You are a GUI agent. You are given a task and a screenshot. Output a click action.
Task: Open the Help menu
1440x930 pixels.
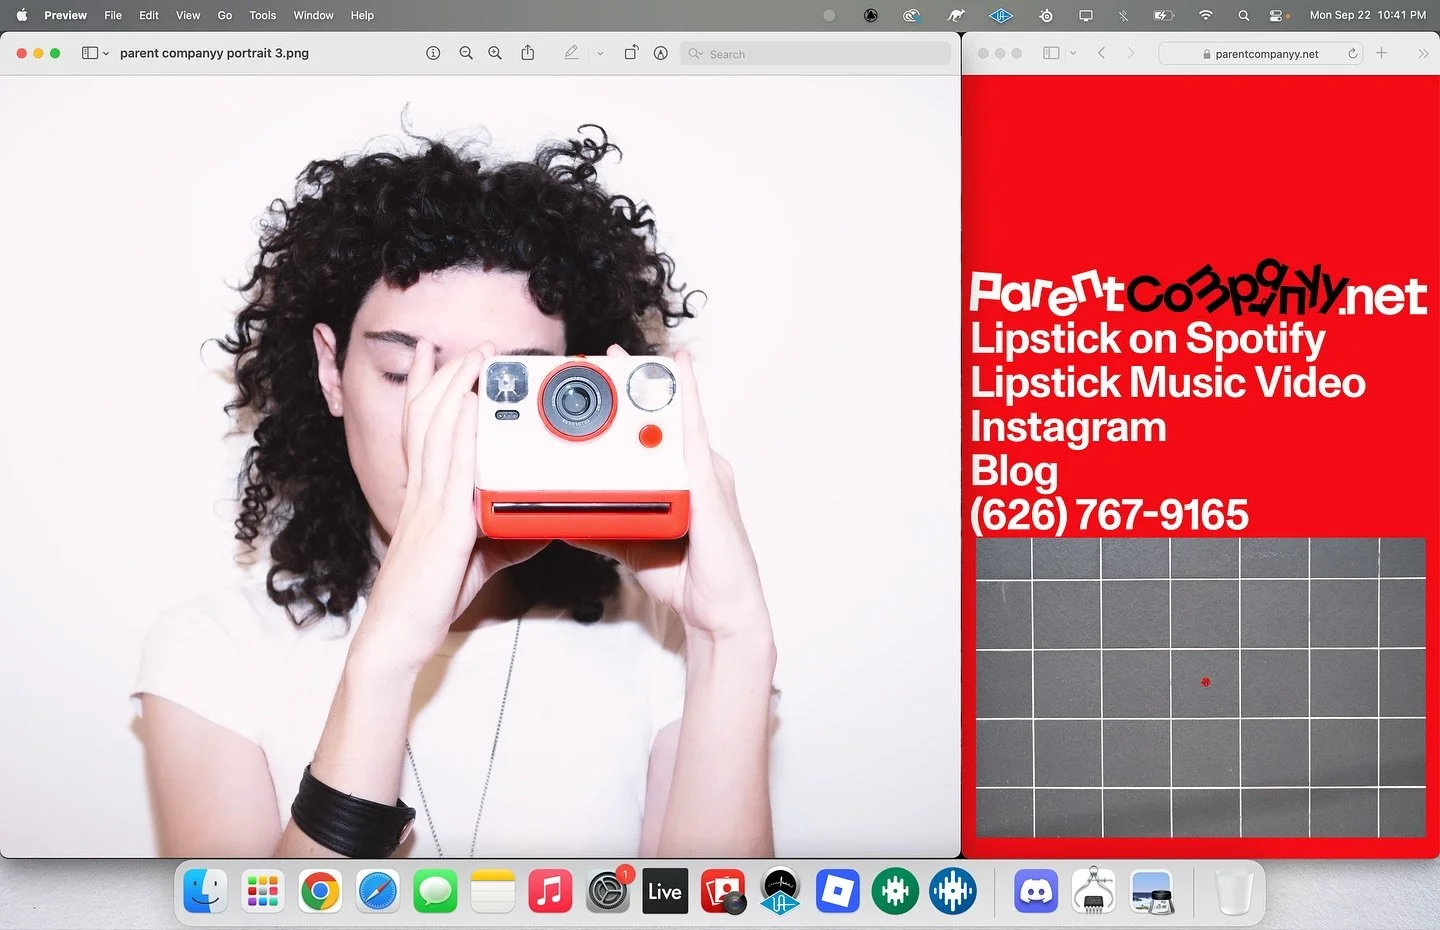click(362, 15)
